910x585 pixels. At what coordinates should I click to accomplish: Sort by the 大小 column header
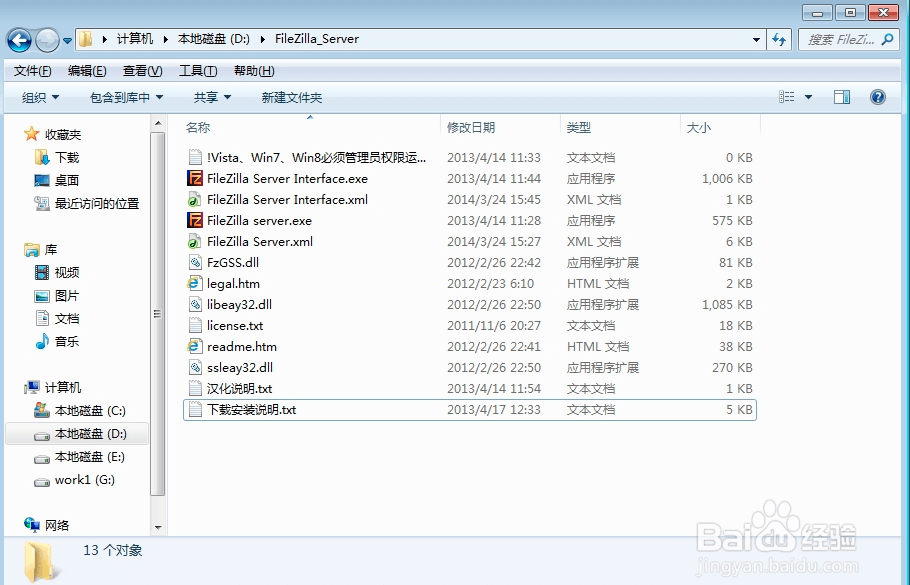(x=698, y=128)
